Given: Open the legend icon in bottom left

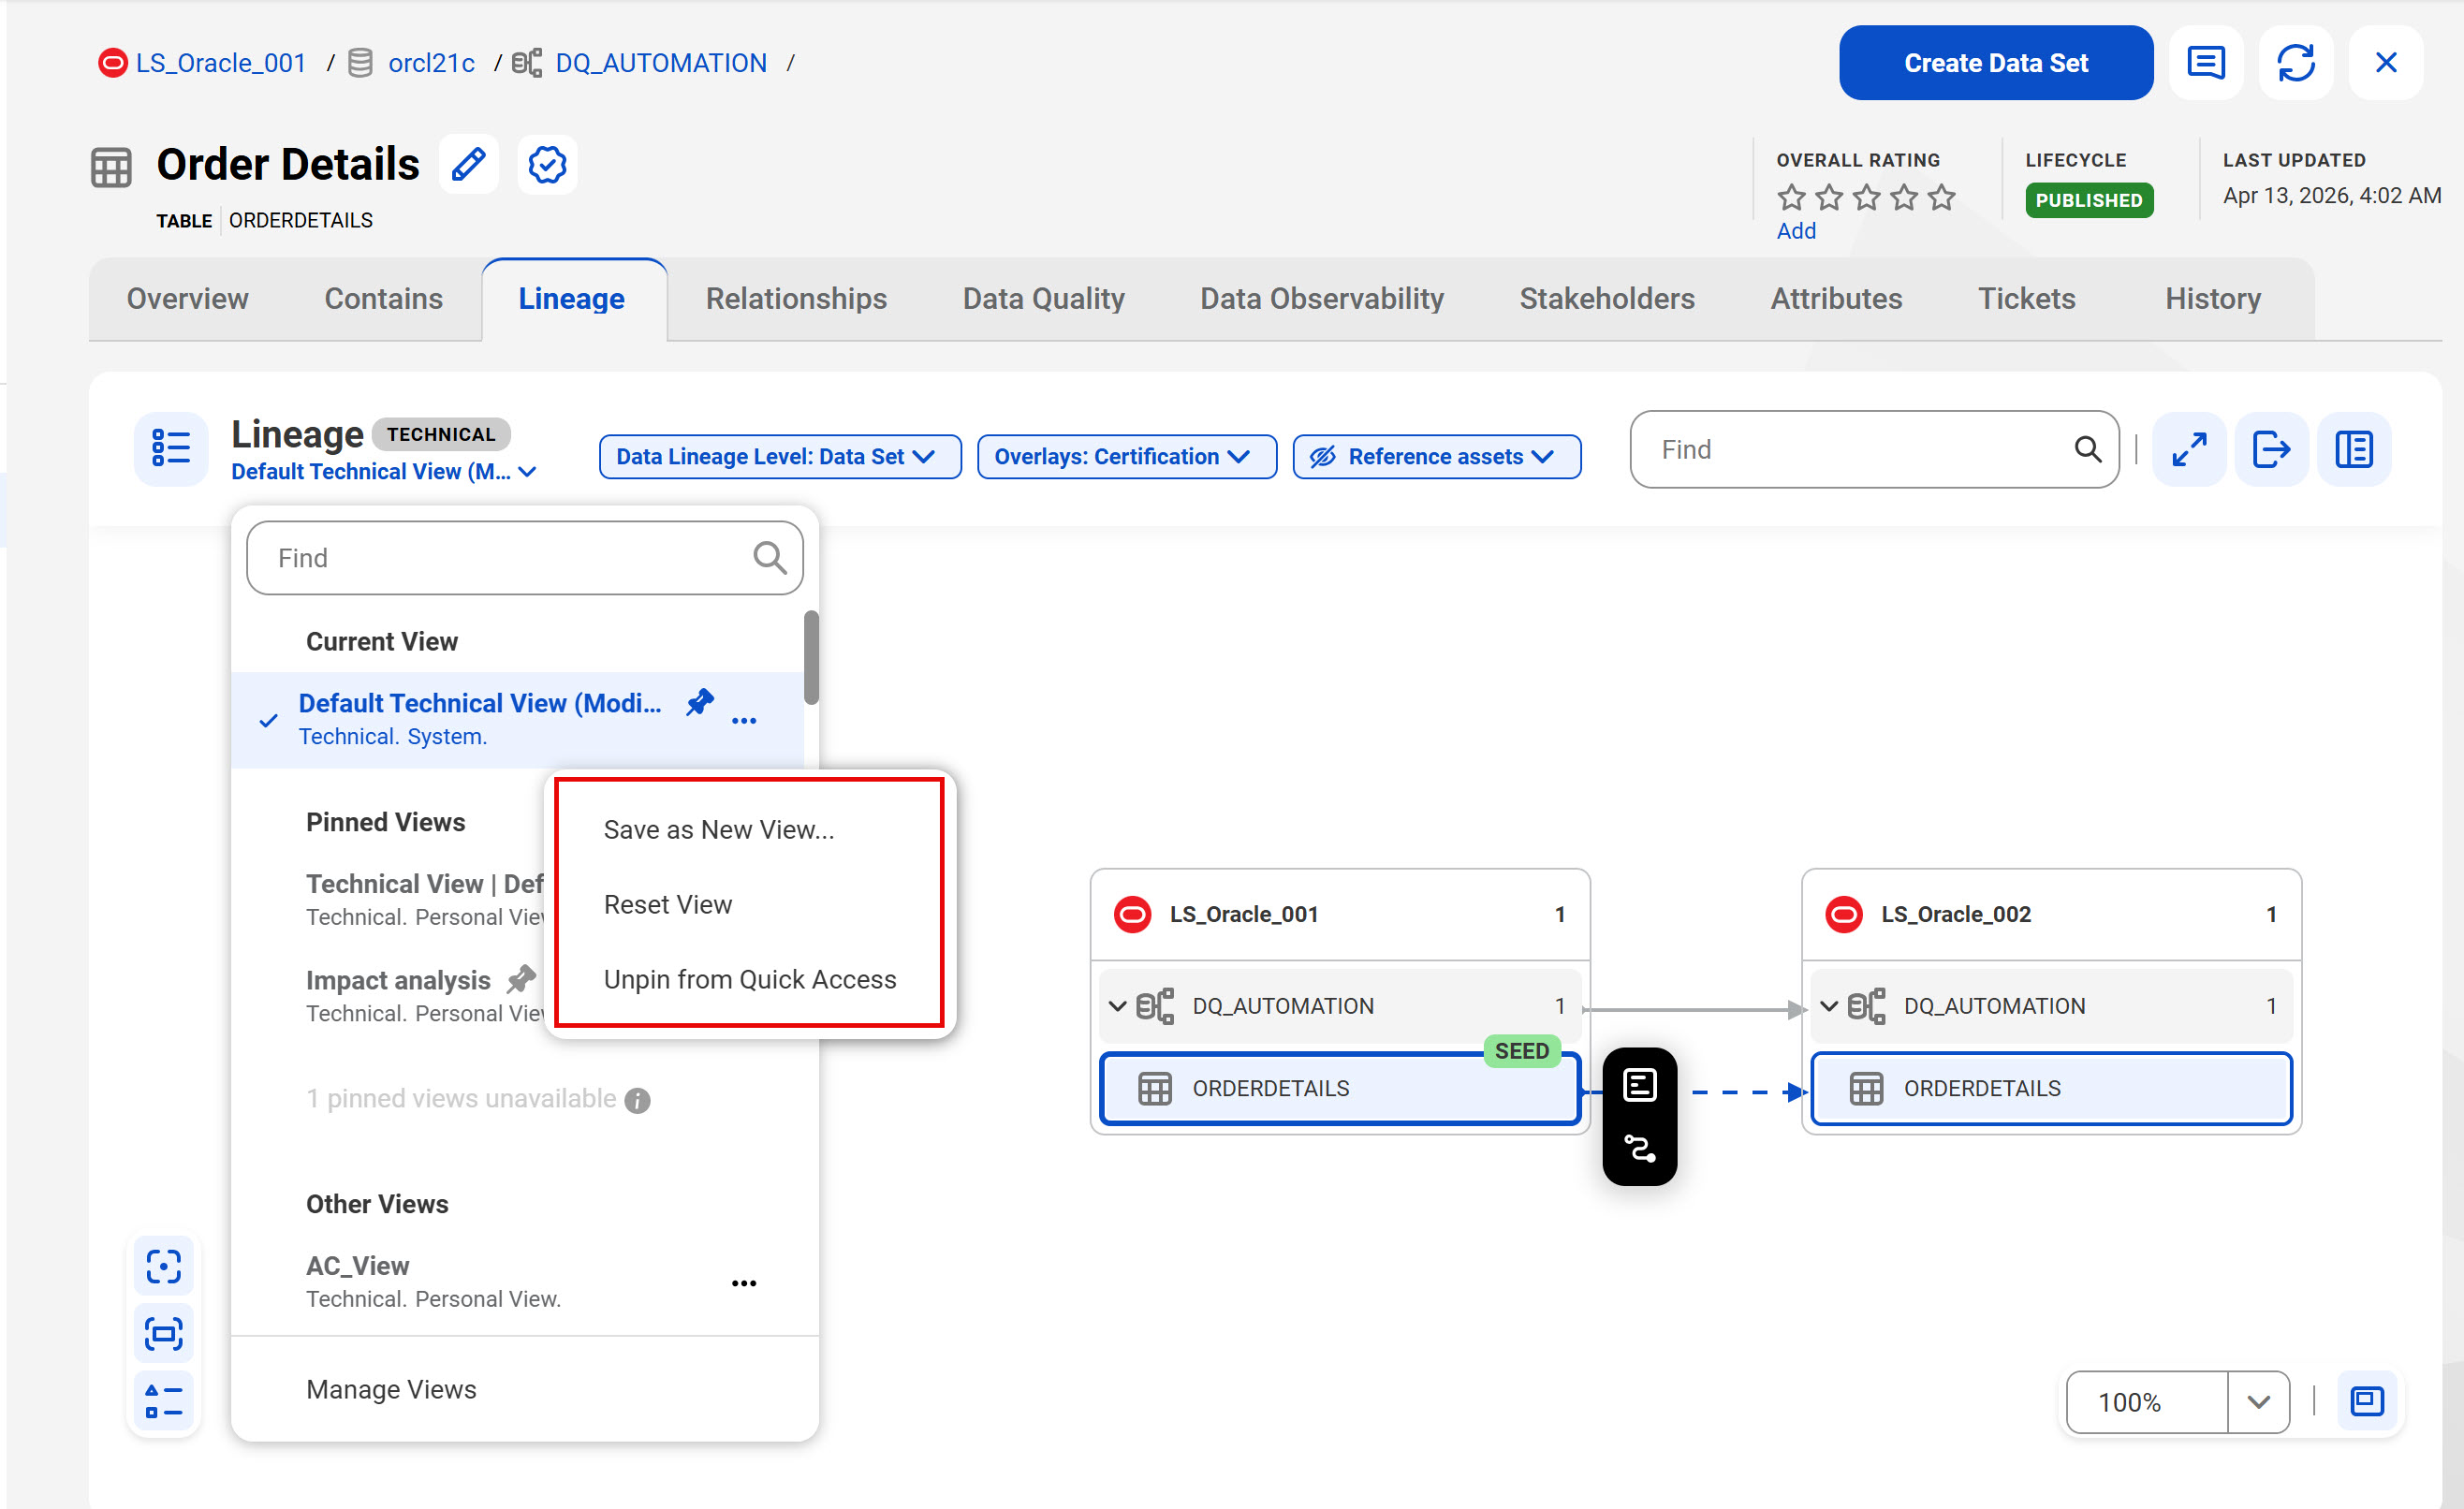Looking at the screenshot, I should click(164, 1400).
